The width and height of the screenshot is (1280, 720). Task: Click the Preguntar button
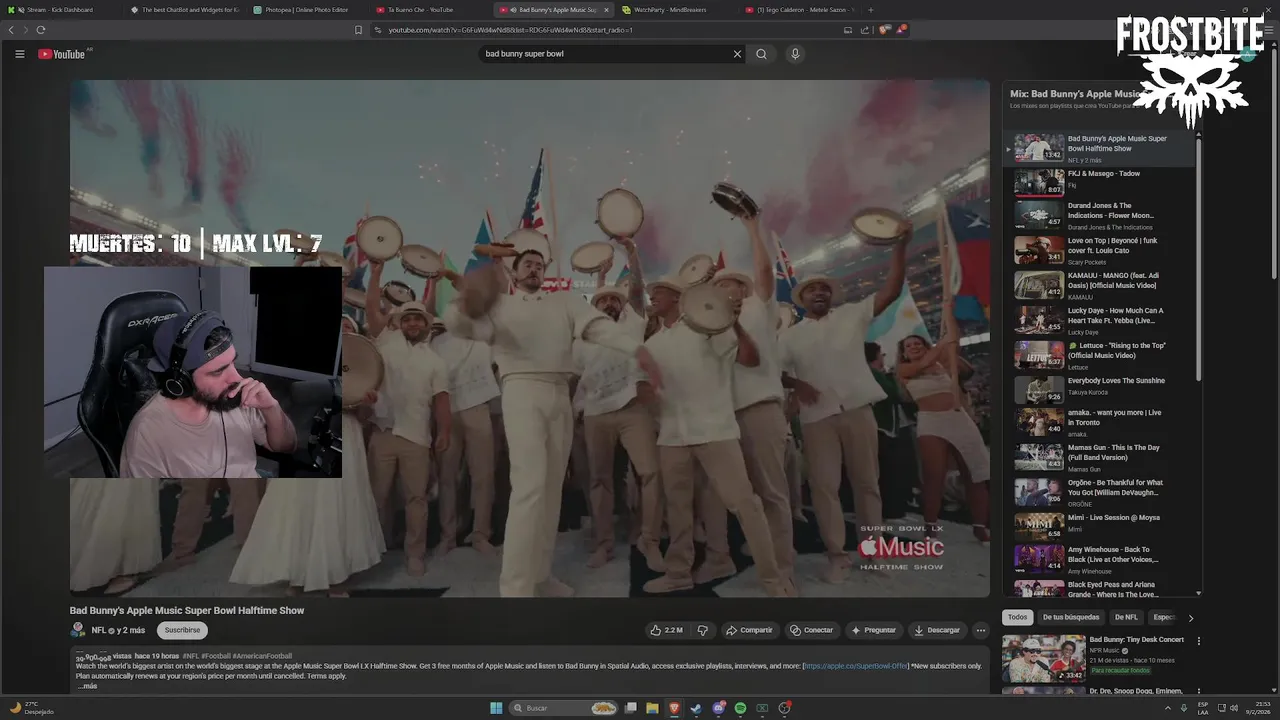(x=874, y=630)
